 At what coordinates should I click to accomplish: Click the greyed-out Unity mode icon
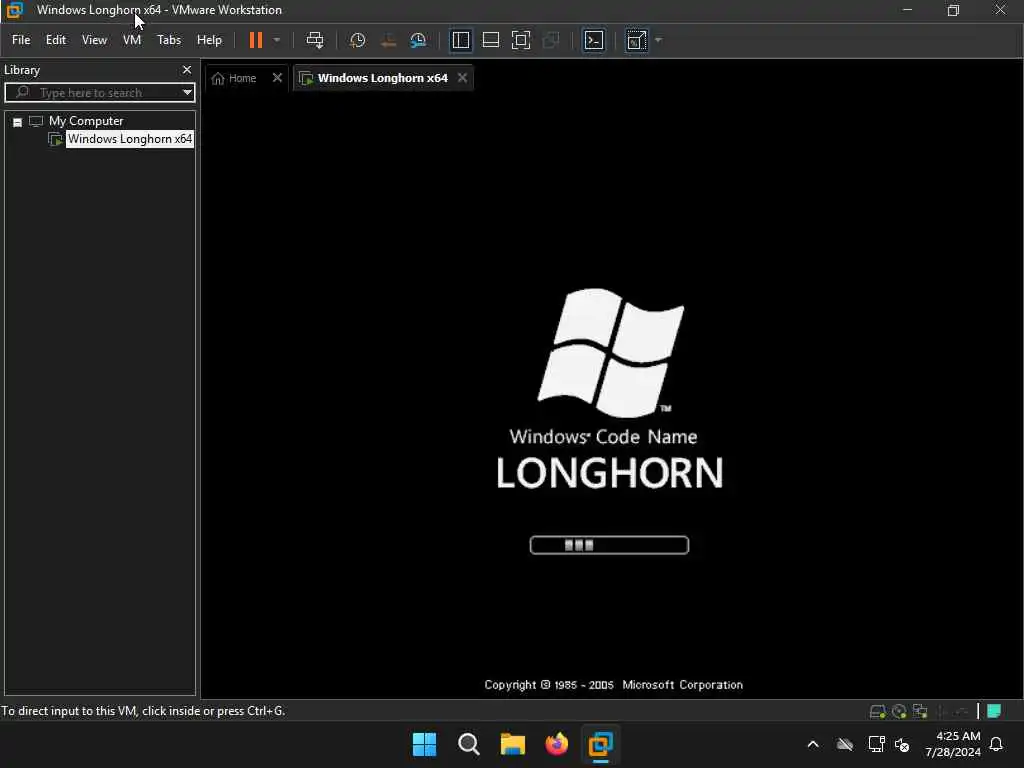(x=551, y=40)
